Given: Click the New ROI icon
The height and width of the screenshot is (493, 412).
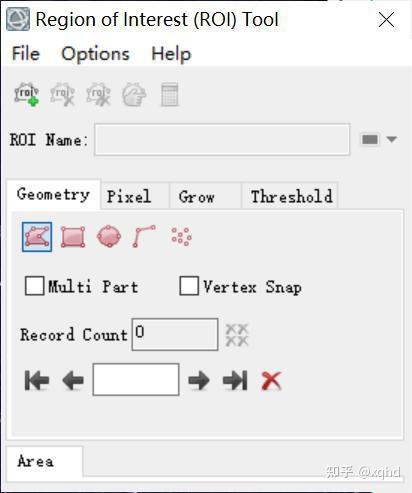Looking at the screenshot, I should click(x=27, y=95).
